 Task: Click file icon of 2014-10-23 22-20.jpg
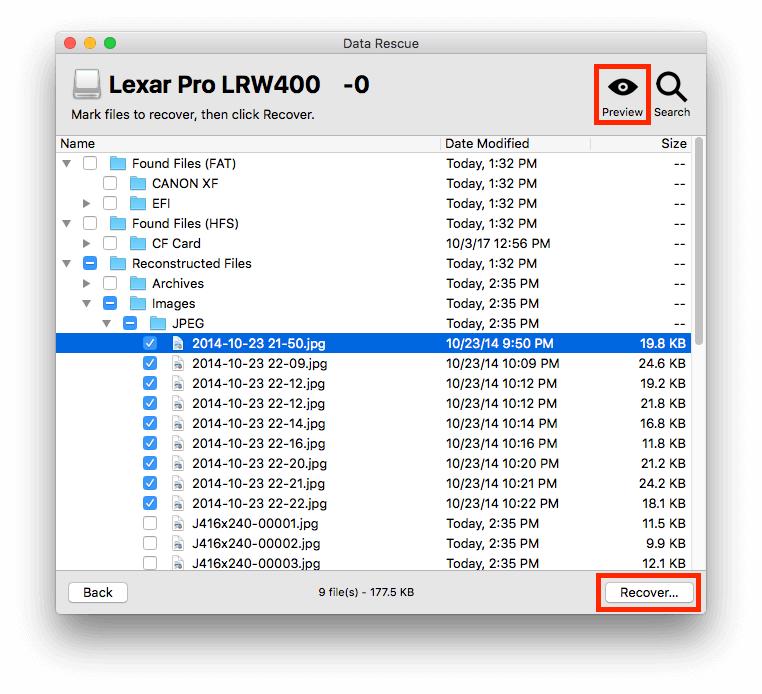(x=178, y=463)
